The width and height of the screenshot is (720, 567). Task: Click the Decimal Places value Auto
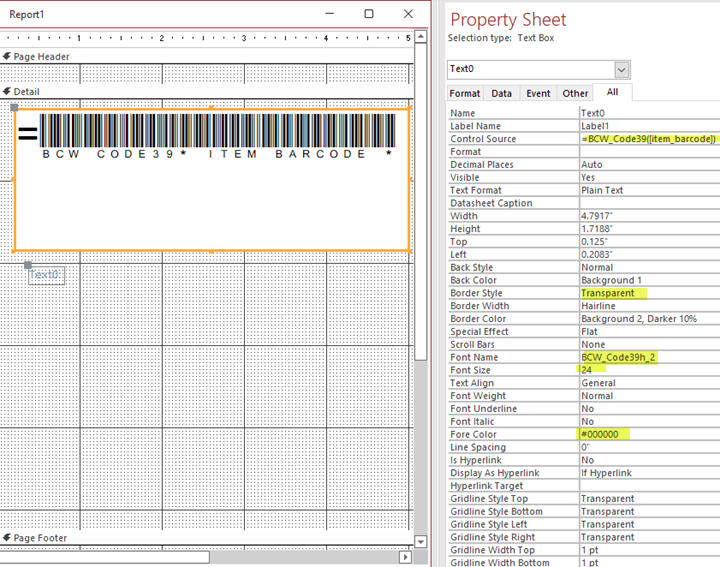(650, 164)
